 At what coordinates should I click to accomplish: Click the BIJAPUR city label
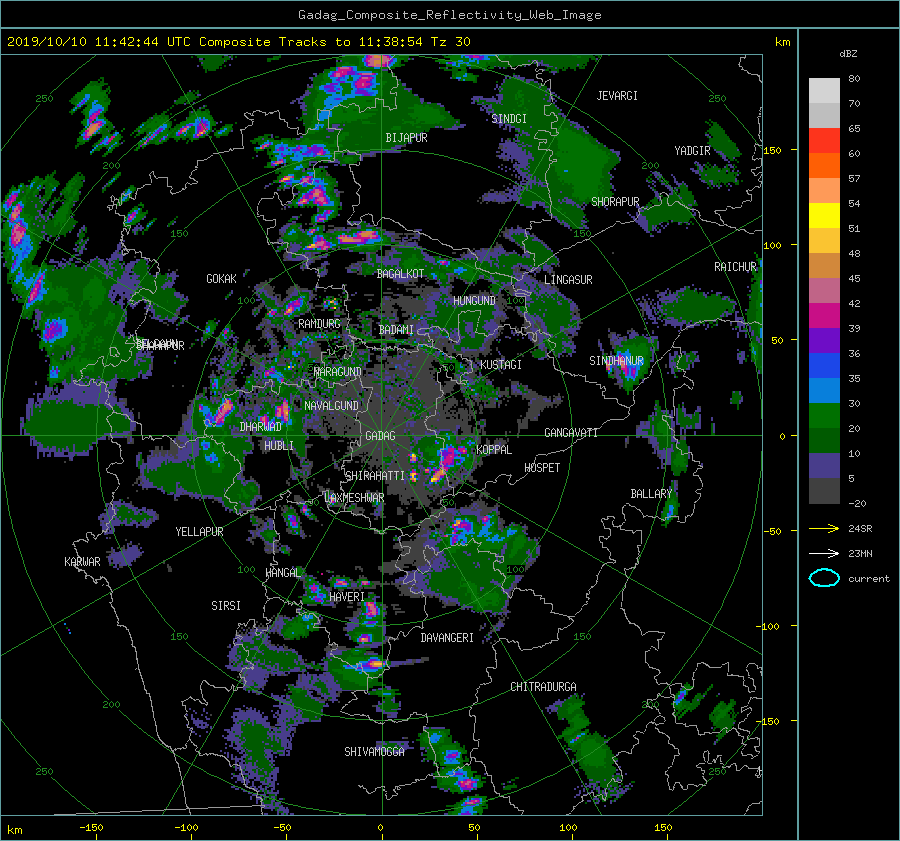click(x=406, y=138)
